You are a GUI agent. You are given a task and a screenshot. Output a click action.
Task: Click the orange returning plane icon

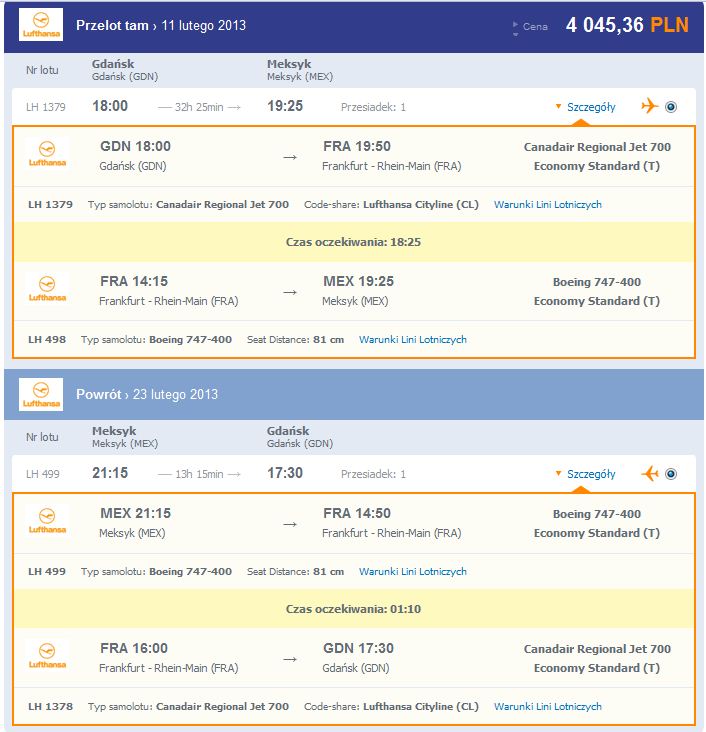[x=649, y=473]
